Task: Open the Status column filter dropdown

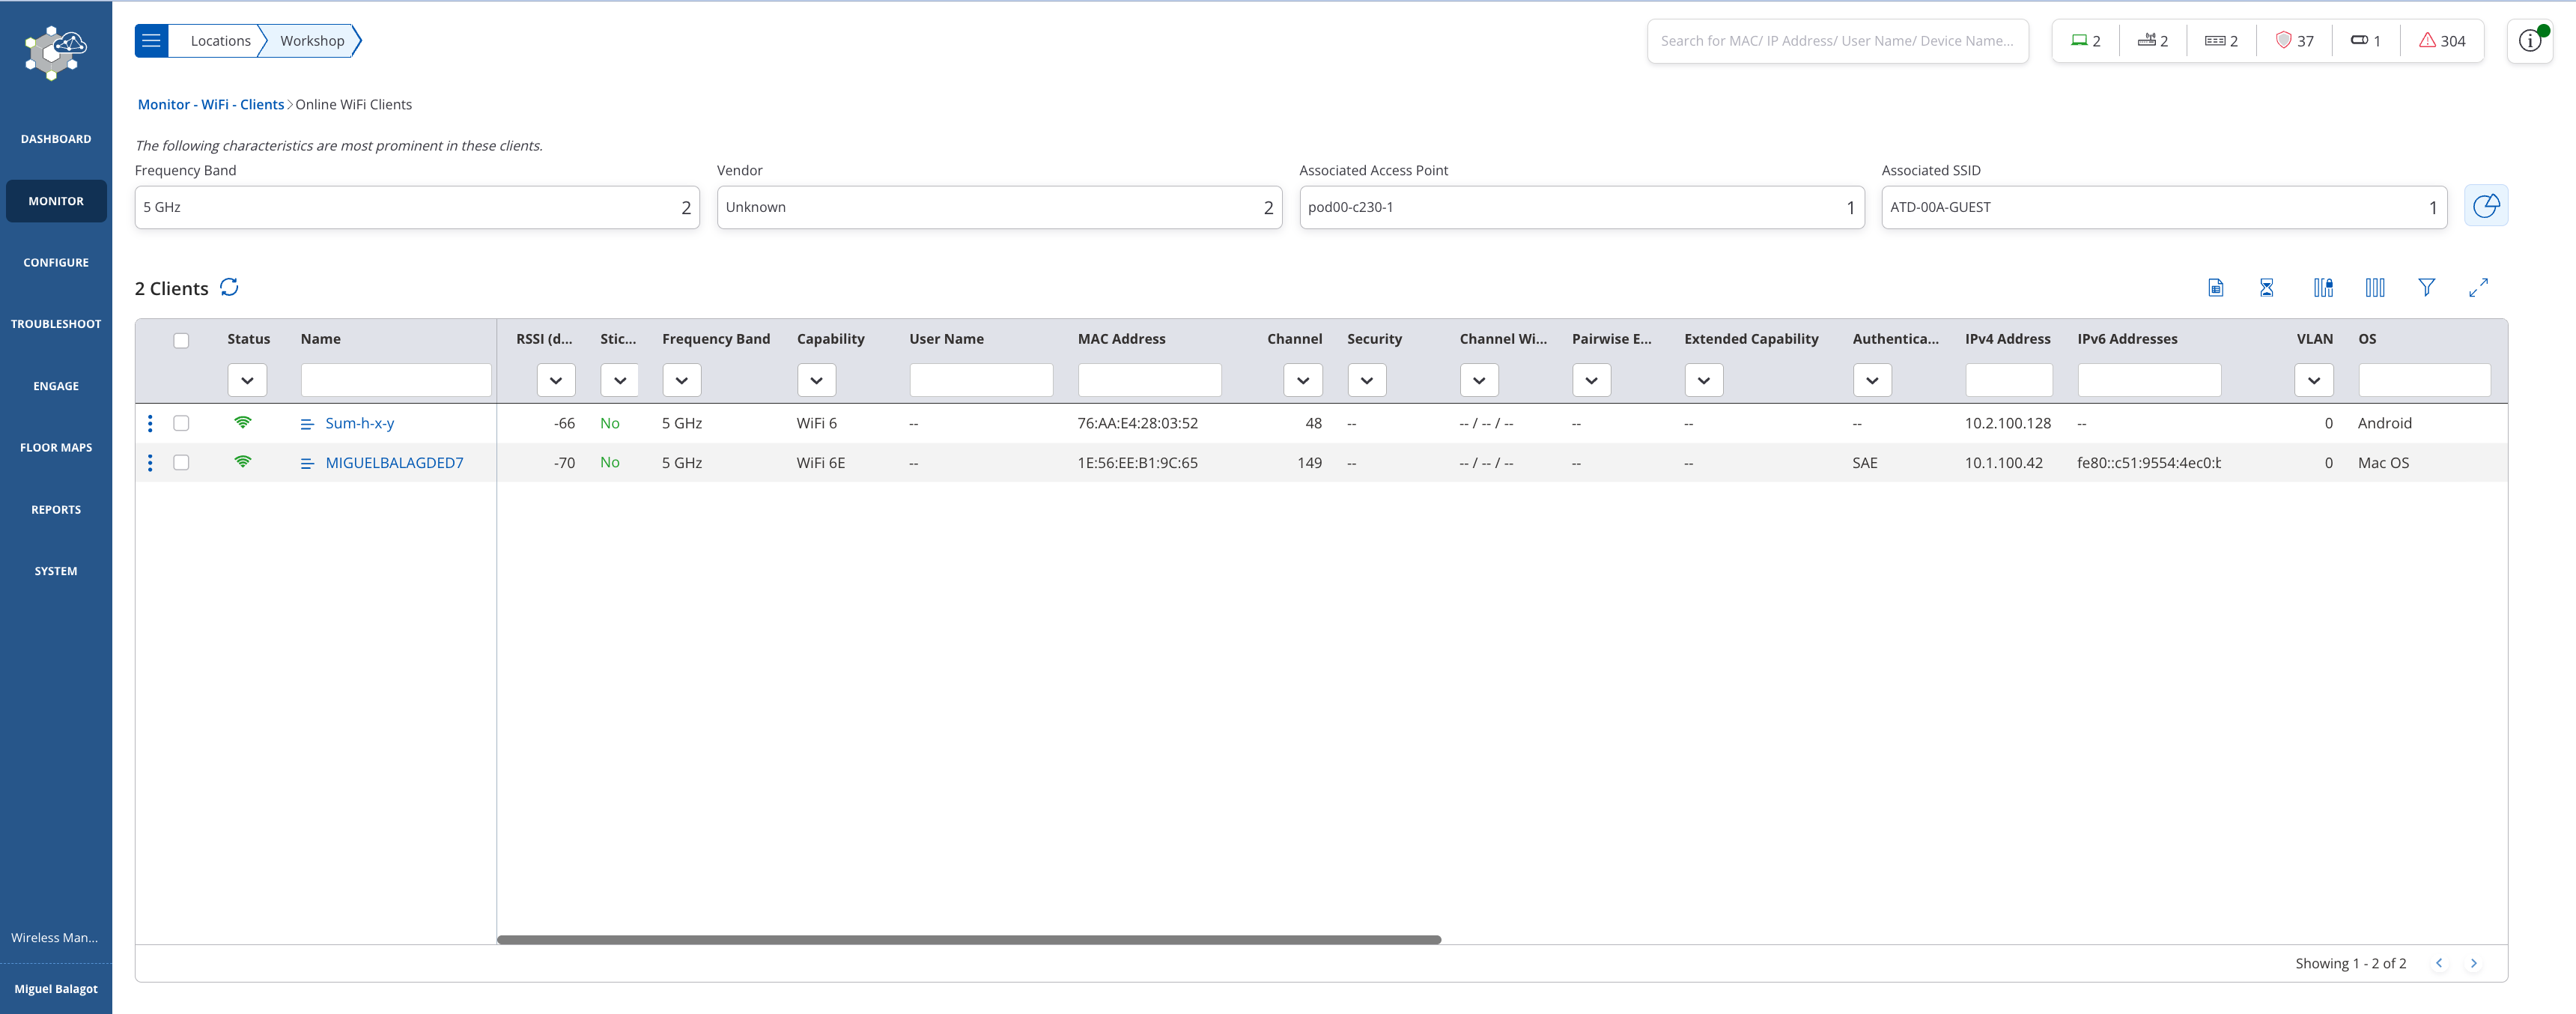Action: [x=247, y=380]
